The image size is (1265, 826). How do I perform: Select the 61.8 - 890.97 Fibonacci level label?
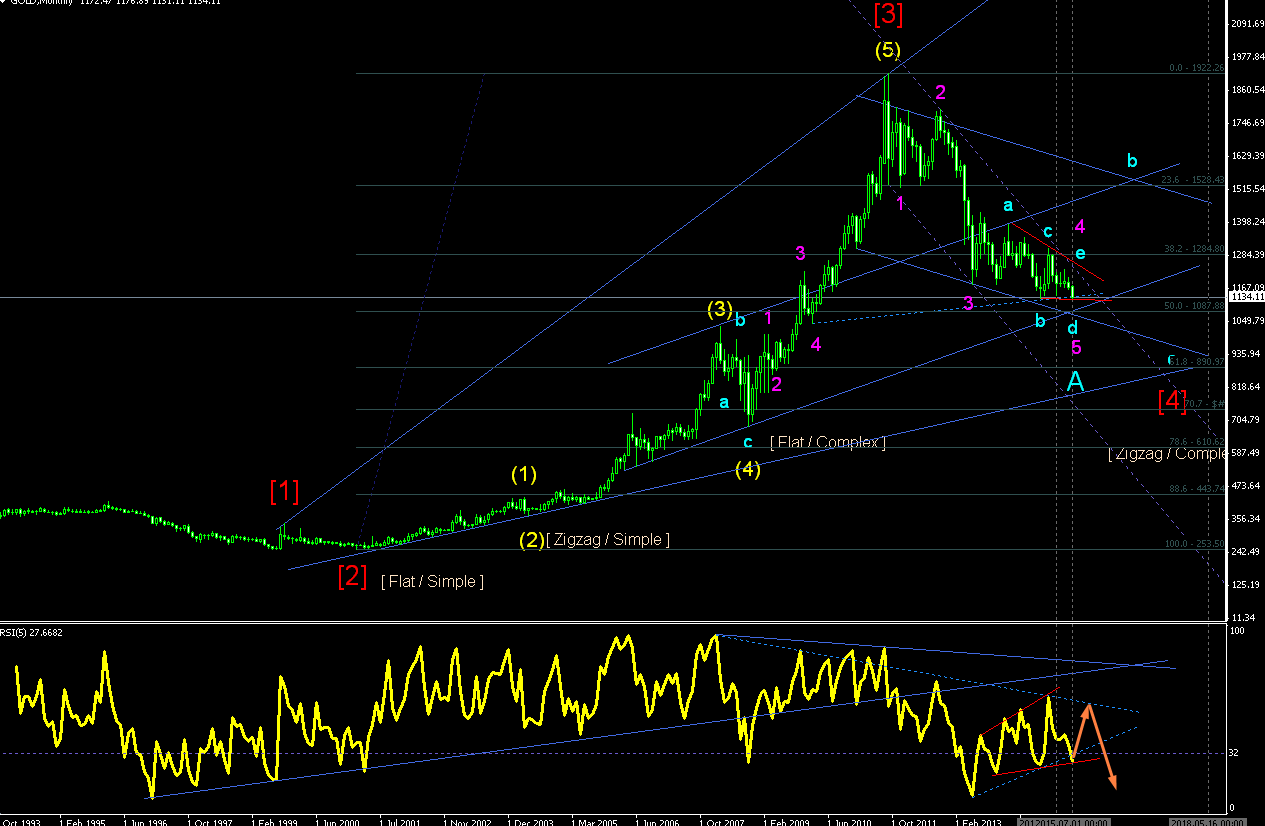tap(1196, 361)
